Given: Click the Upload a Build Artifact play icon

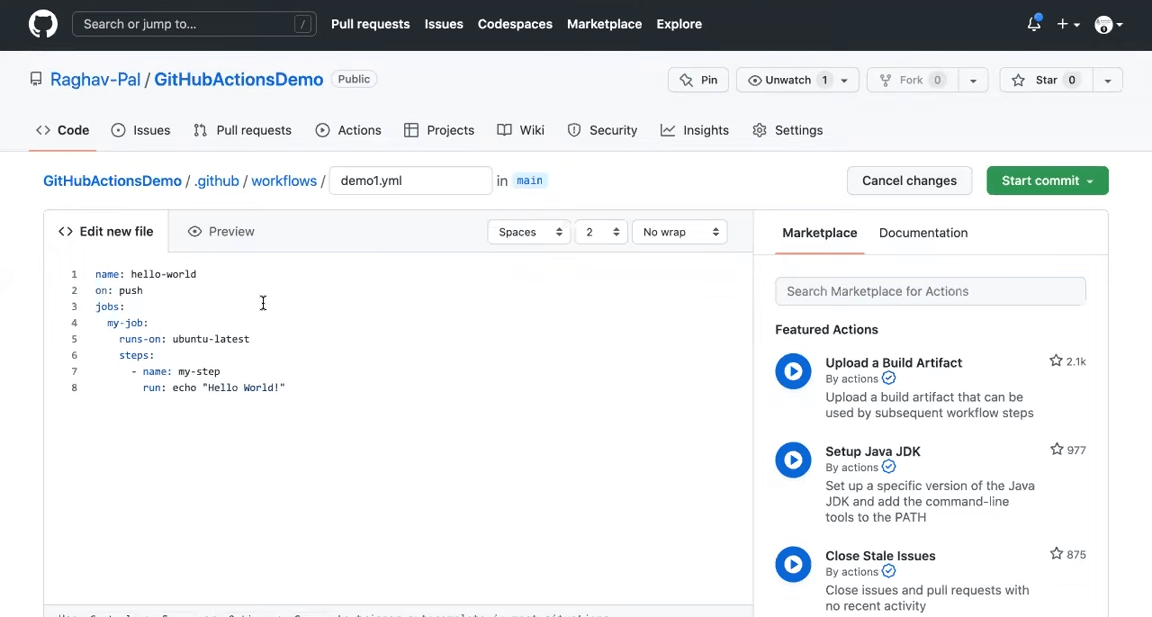Looking at the screenshot, I should pos(793,372).
